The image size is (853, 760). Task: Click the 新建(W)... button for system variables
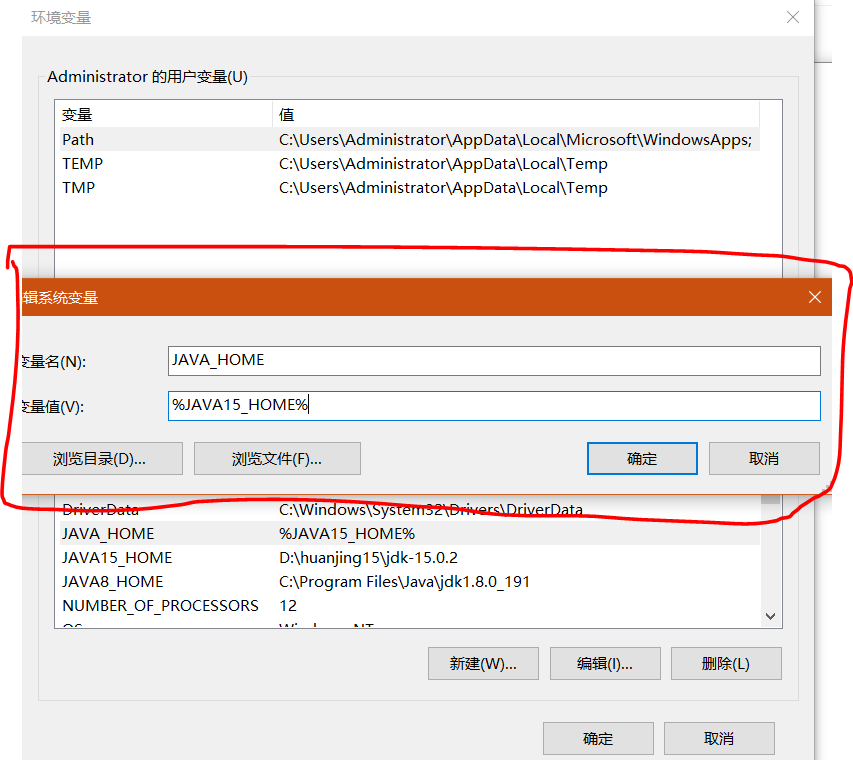tap(483, 663)
